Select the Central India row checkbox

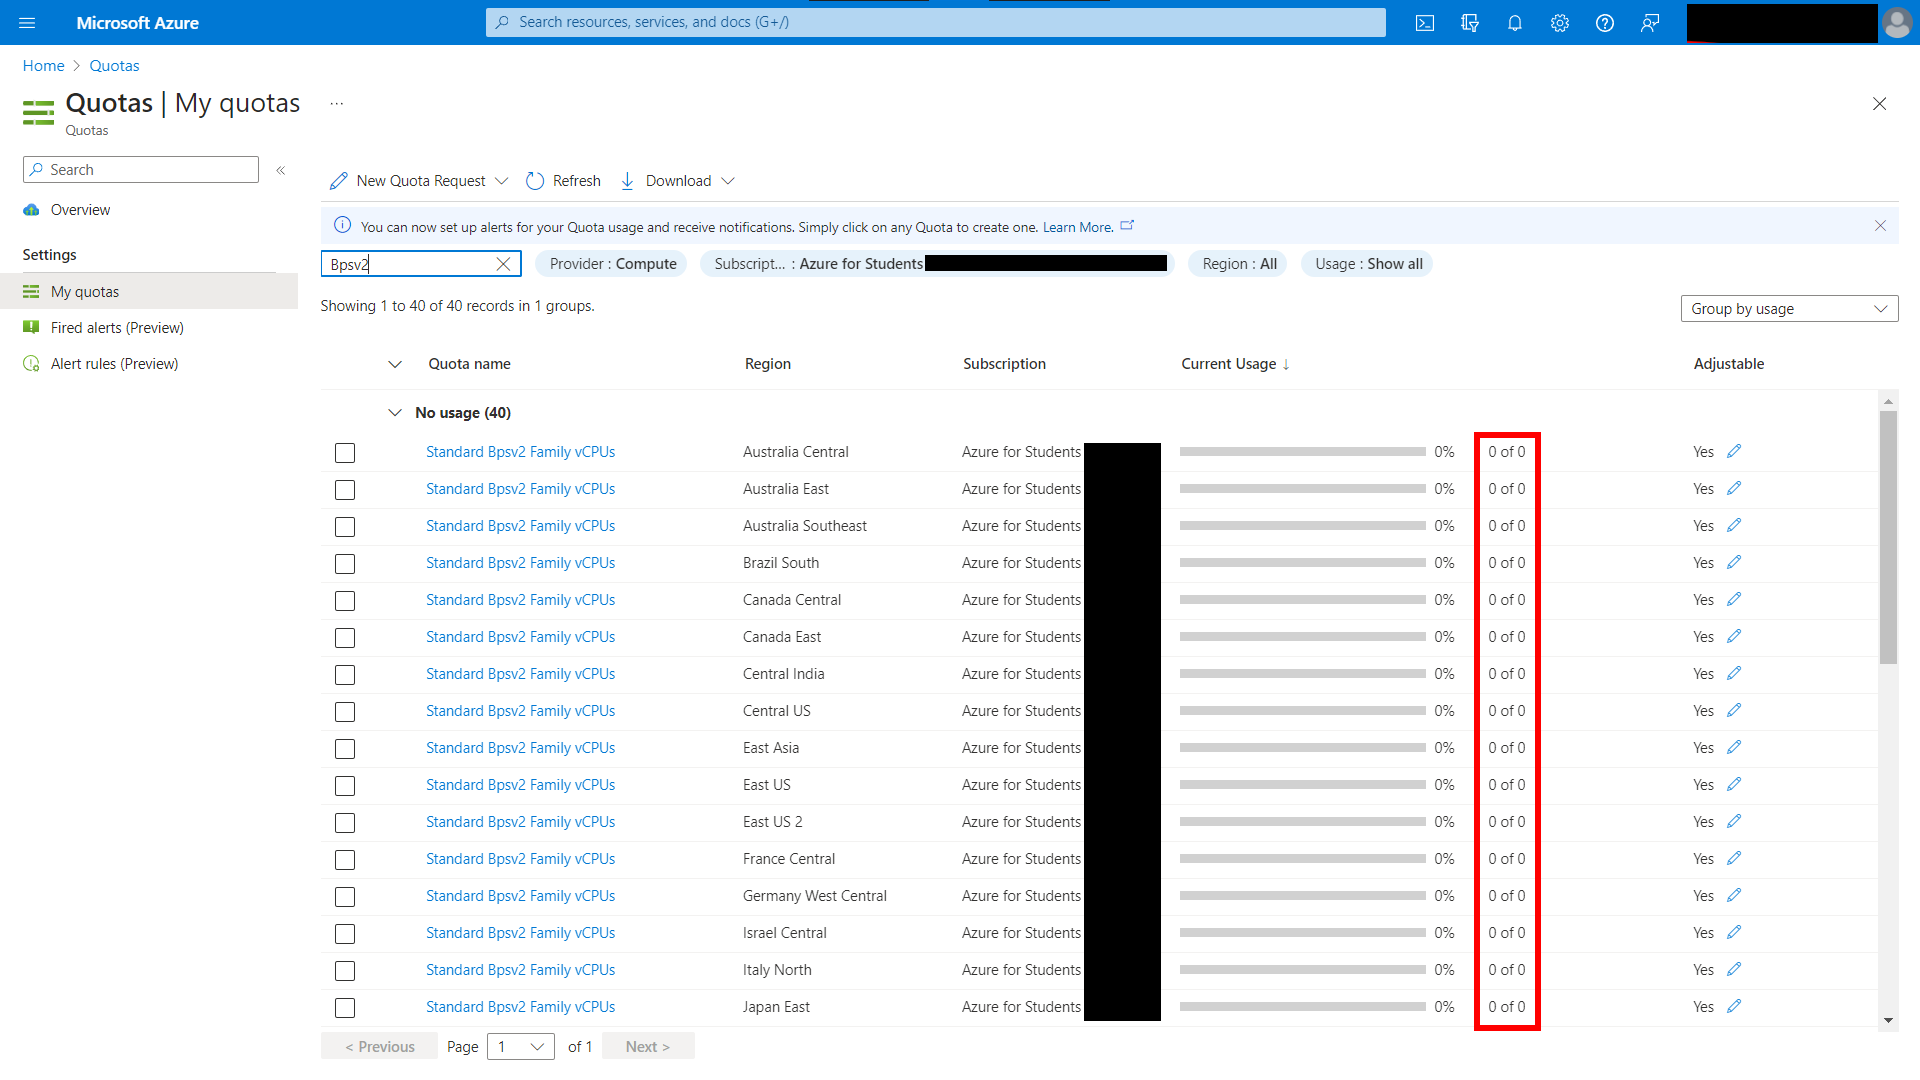(345, 675)
